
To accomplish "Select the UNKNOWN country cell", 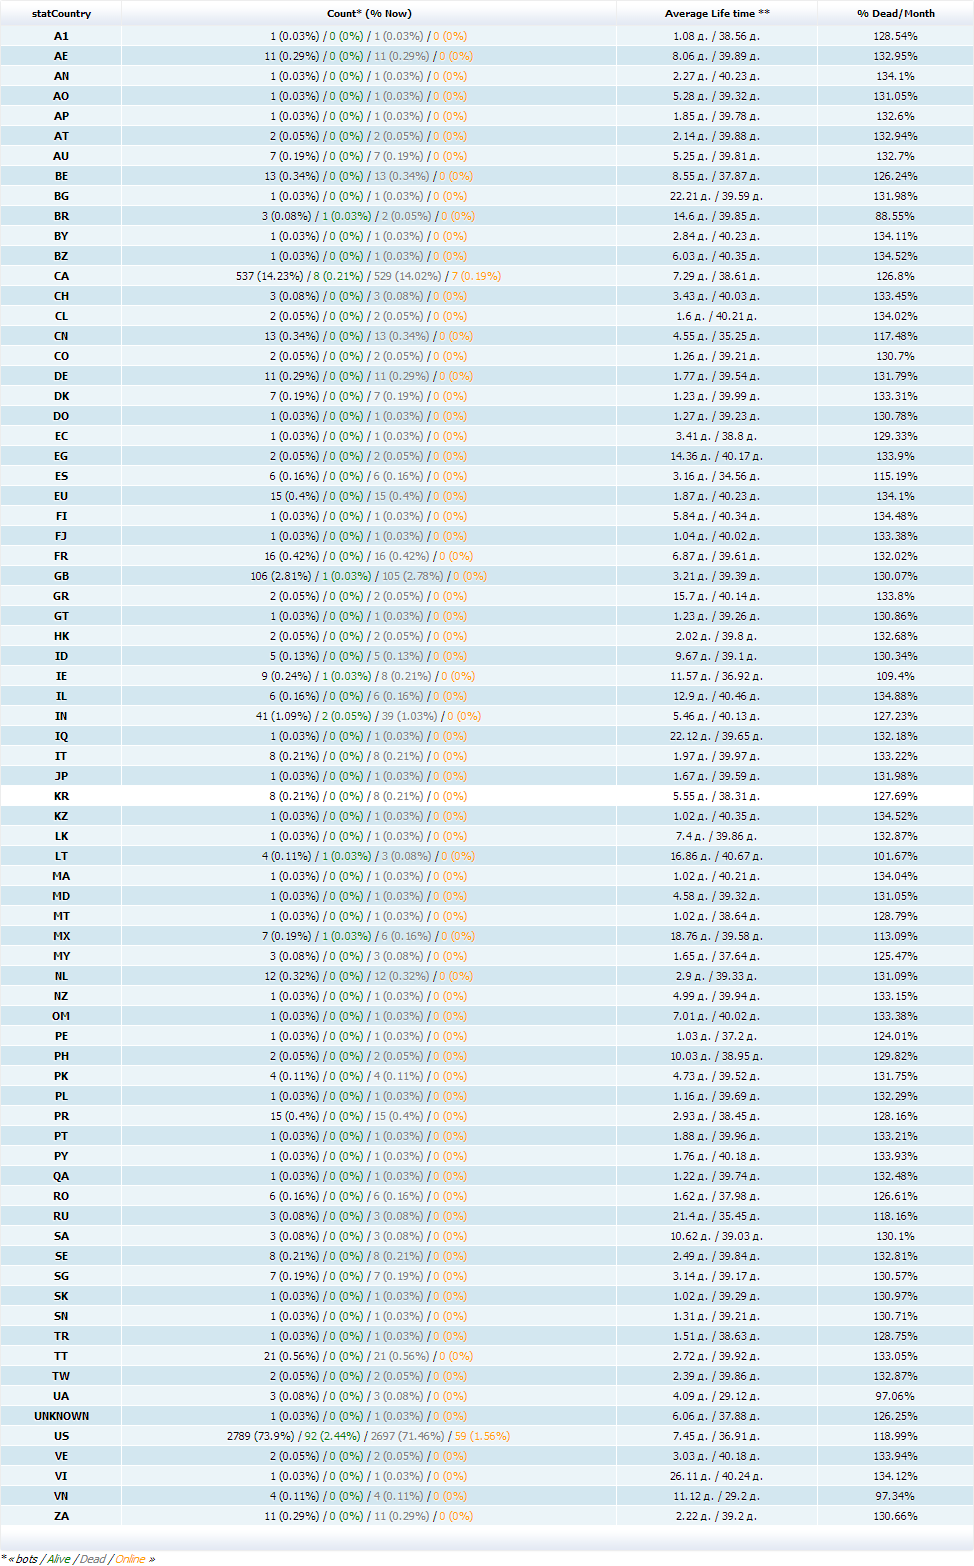I will (61, 1416).
